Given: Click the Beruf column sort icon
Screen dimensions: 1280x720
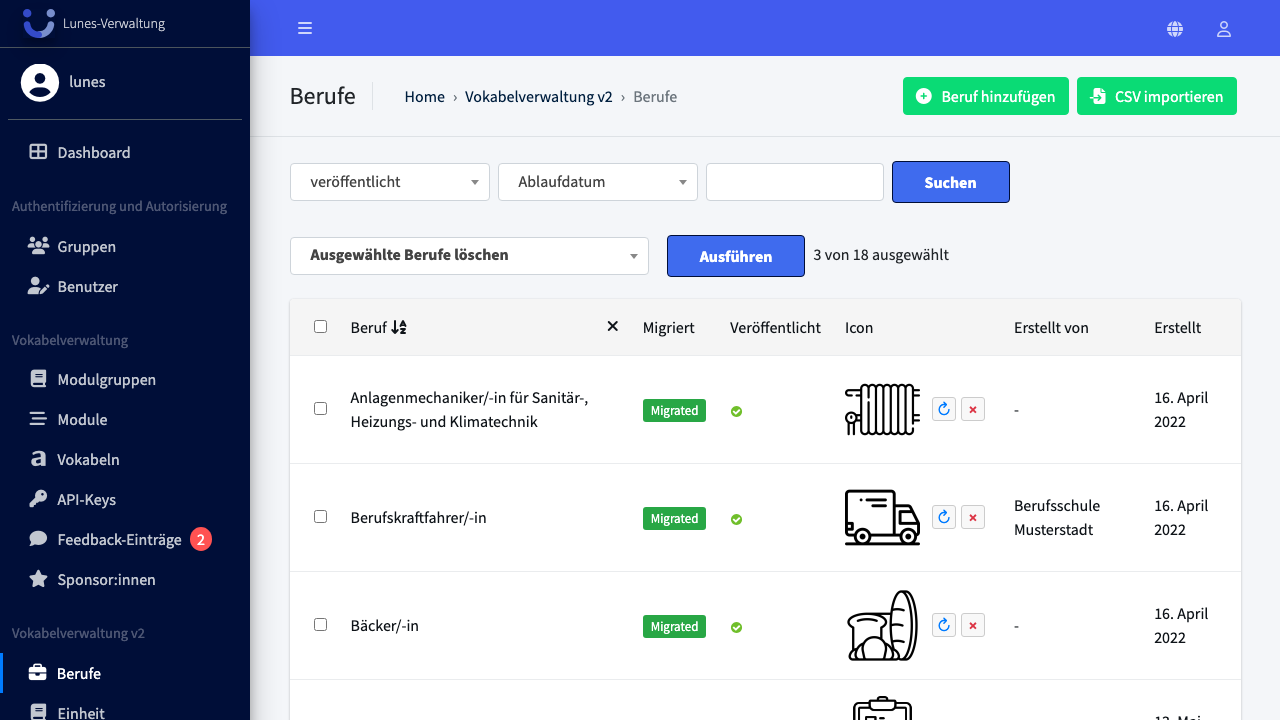Looking at the screenshot, I should click(x=399, y=327).
